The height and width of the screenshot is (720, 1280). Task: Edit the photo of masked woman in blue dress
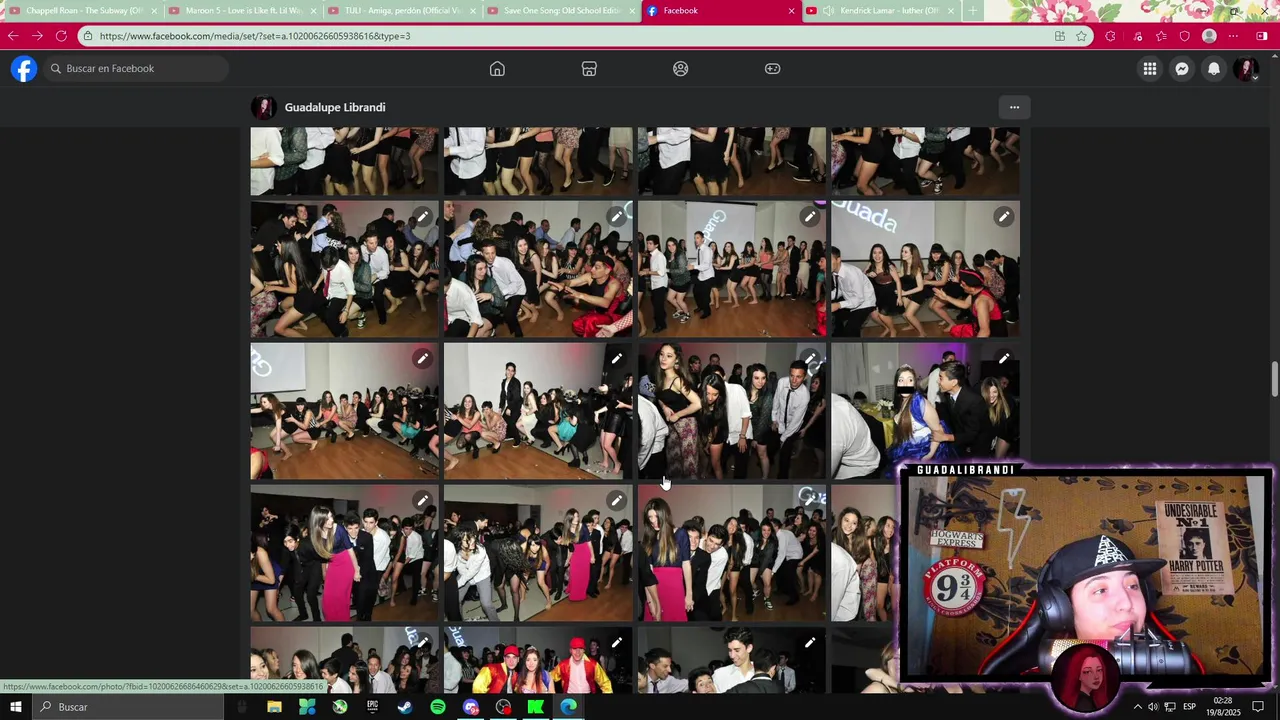pyautogui.click(x=1004, y=358)
